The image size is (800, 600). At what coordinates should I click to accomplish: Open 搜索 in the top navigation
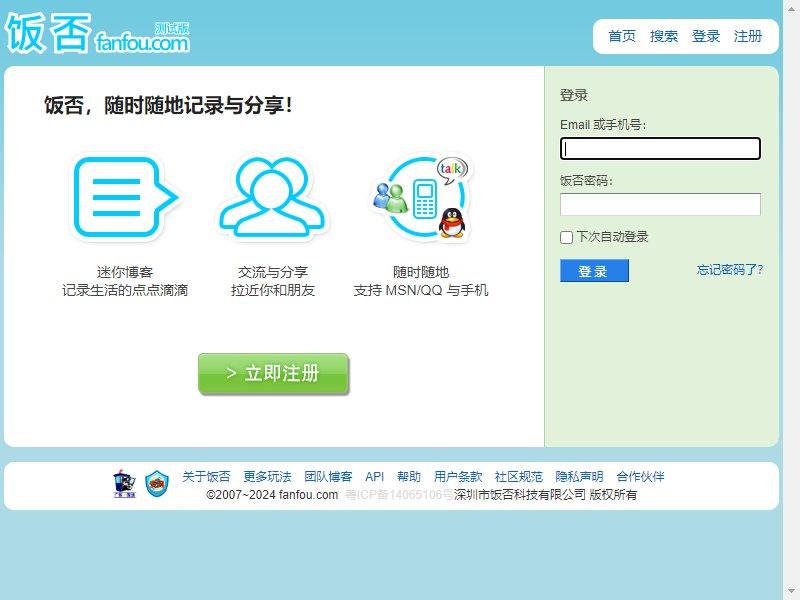[664, 36]
